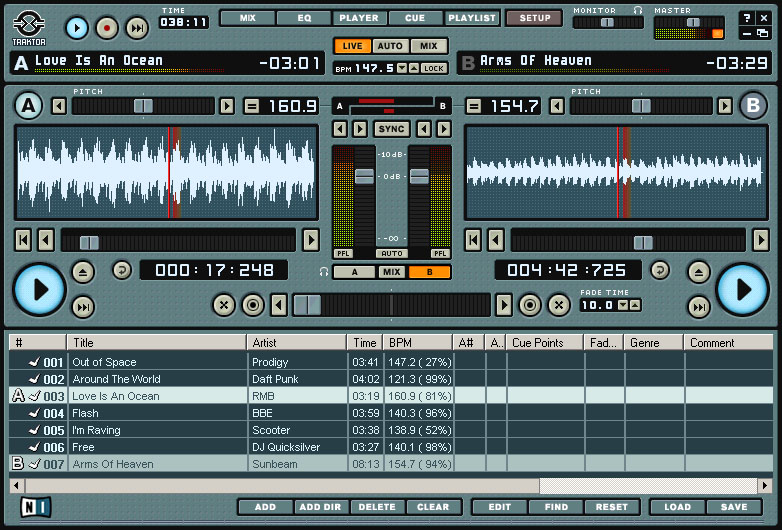Click deck A waveform display
The width and height of the screenshot is (782, 530).
167,173
